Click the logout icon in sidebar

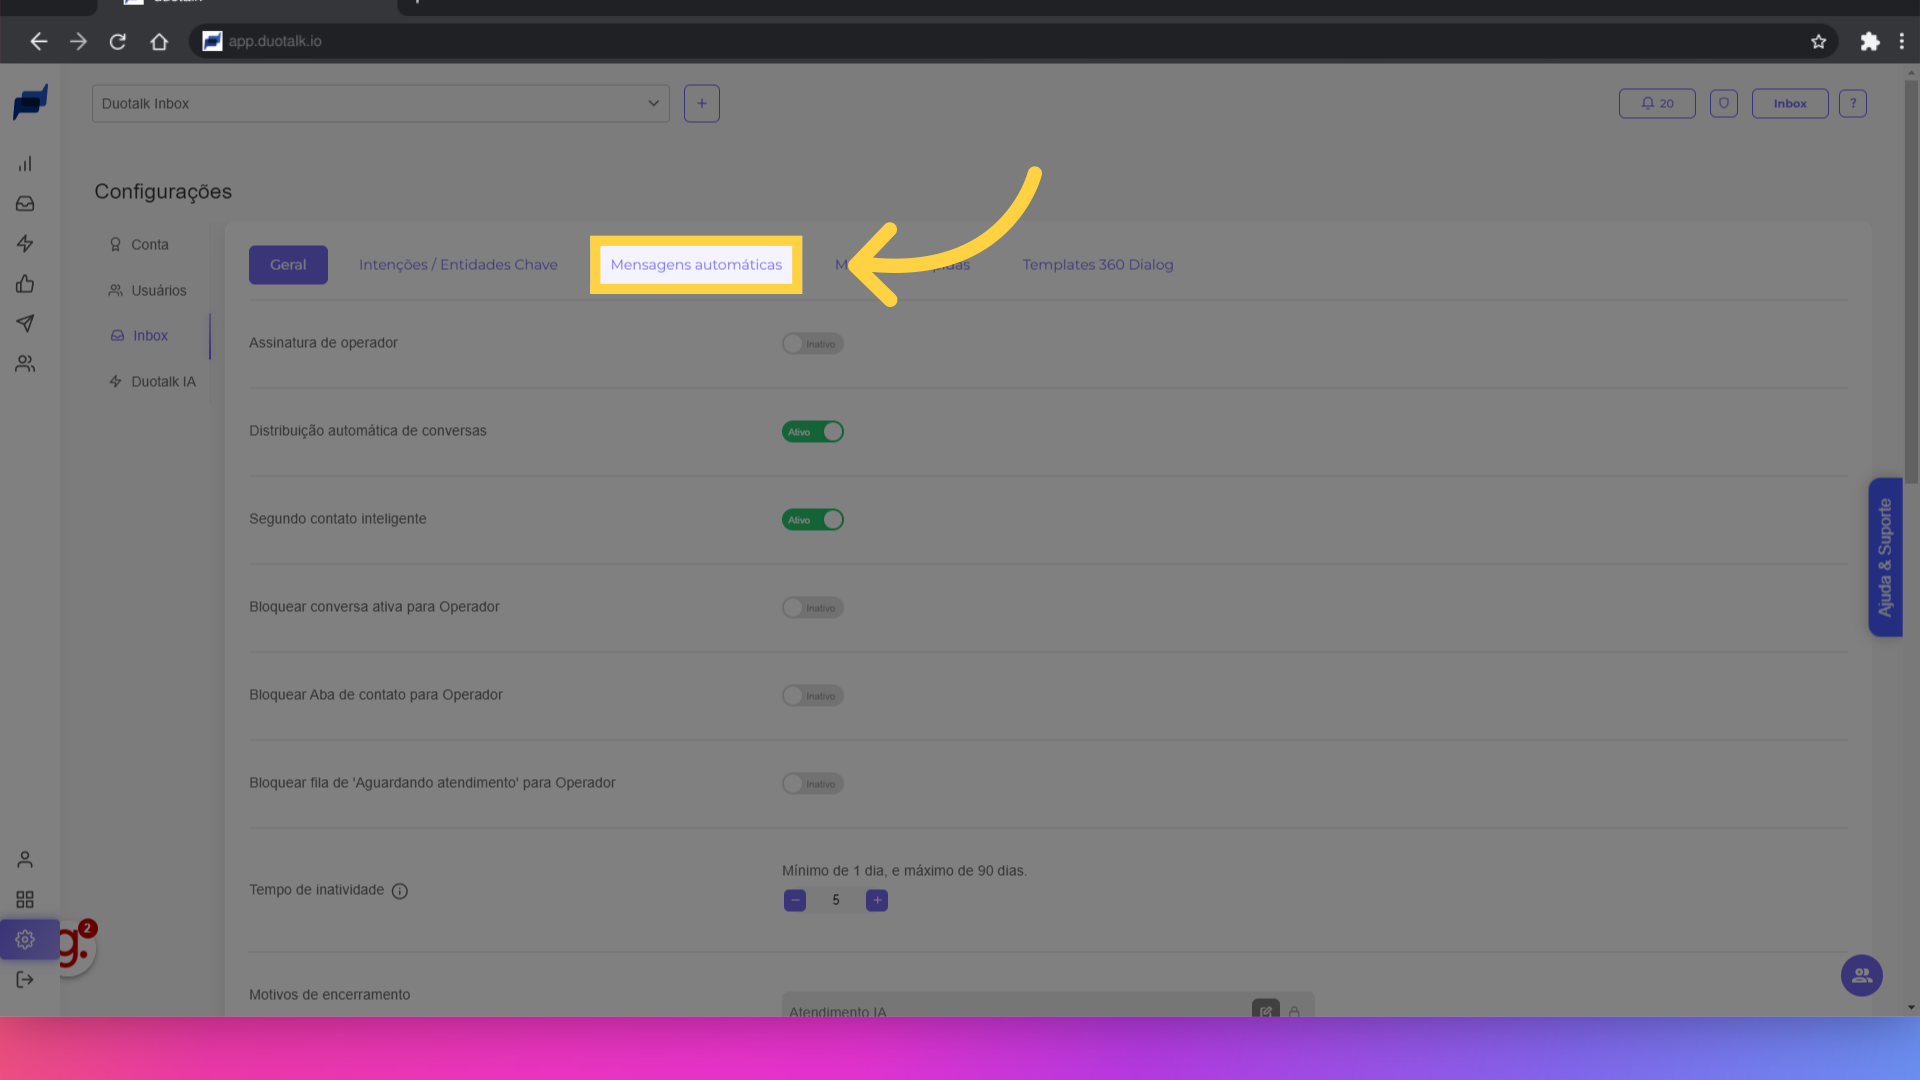25,980
